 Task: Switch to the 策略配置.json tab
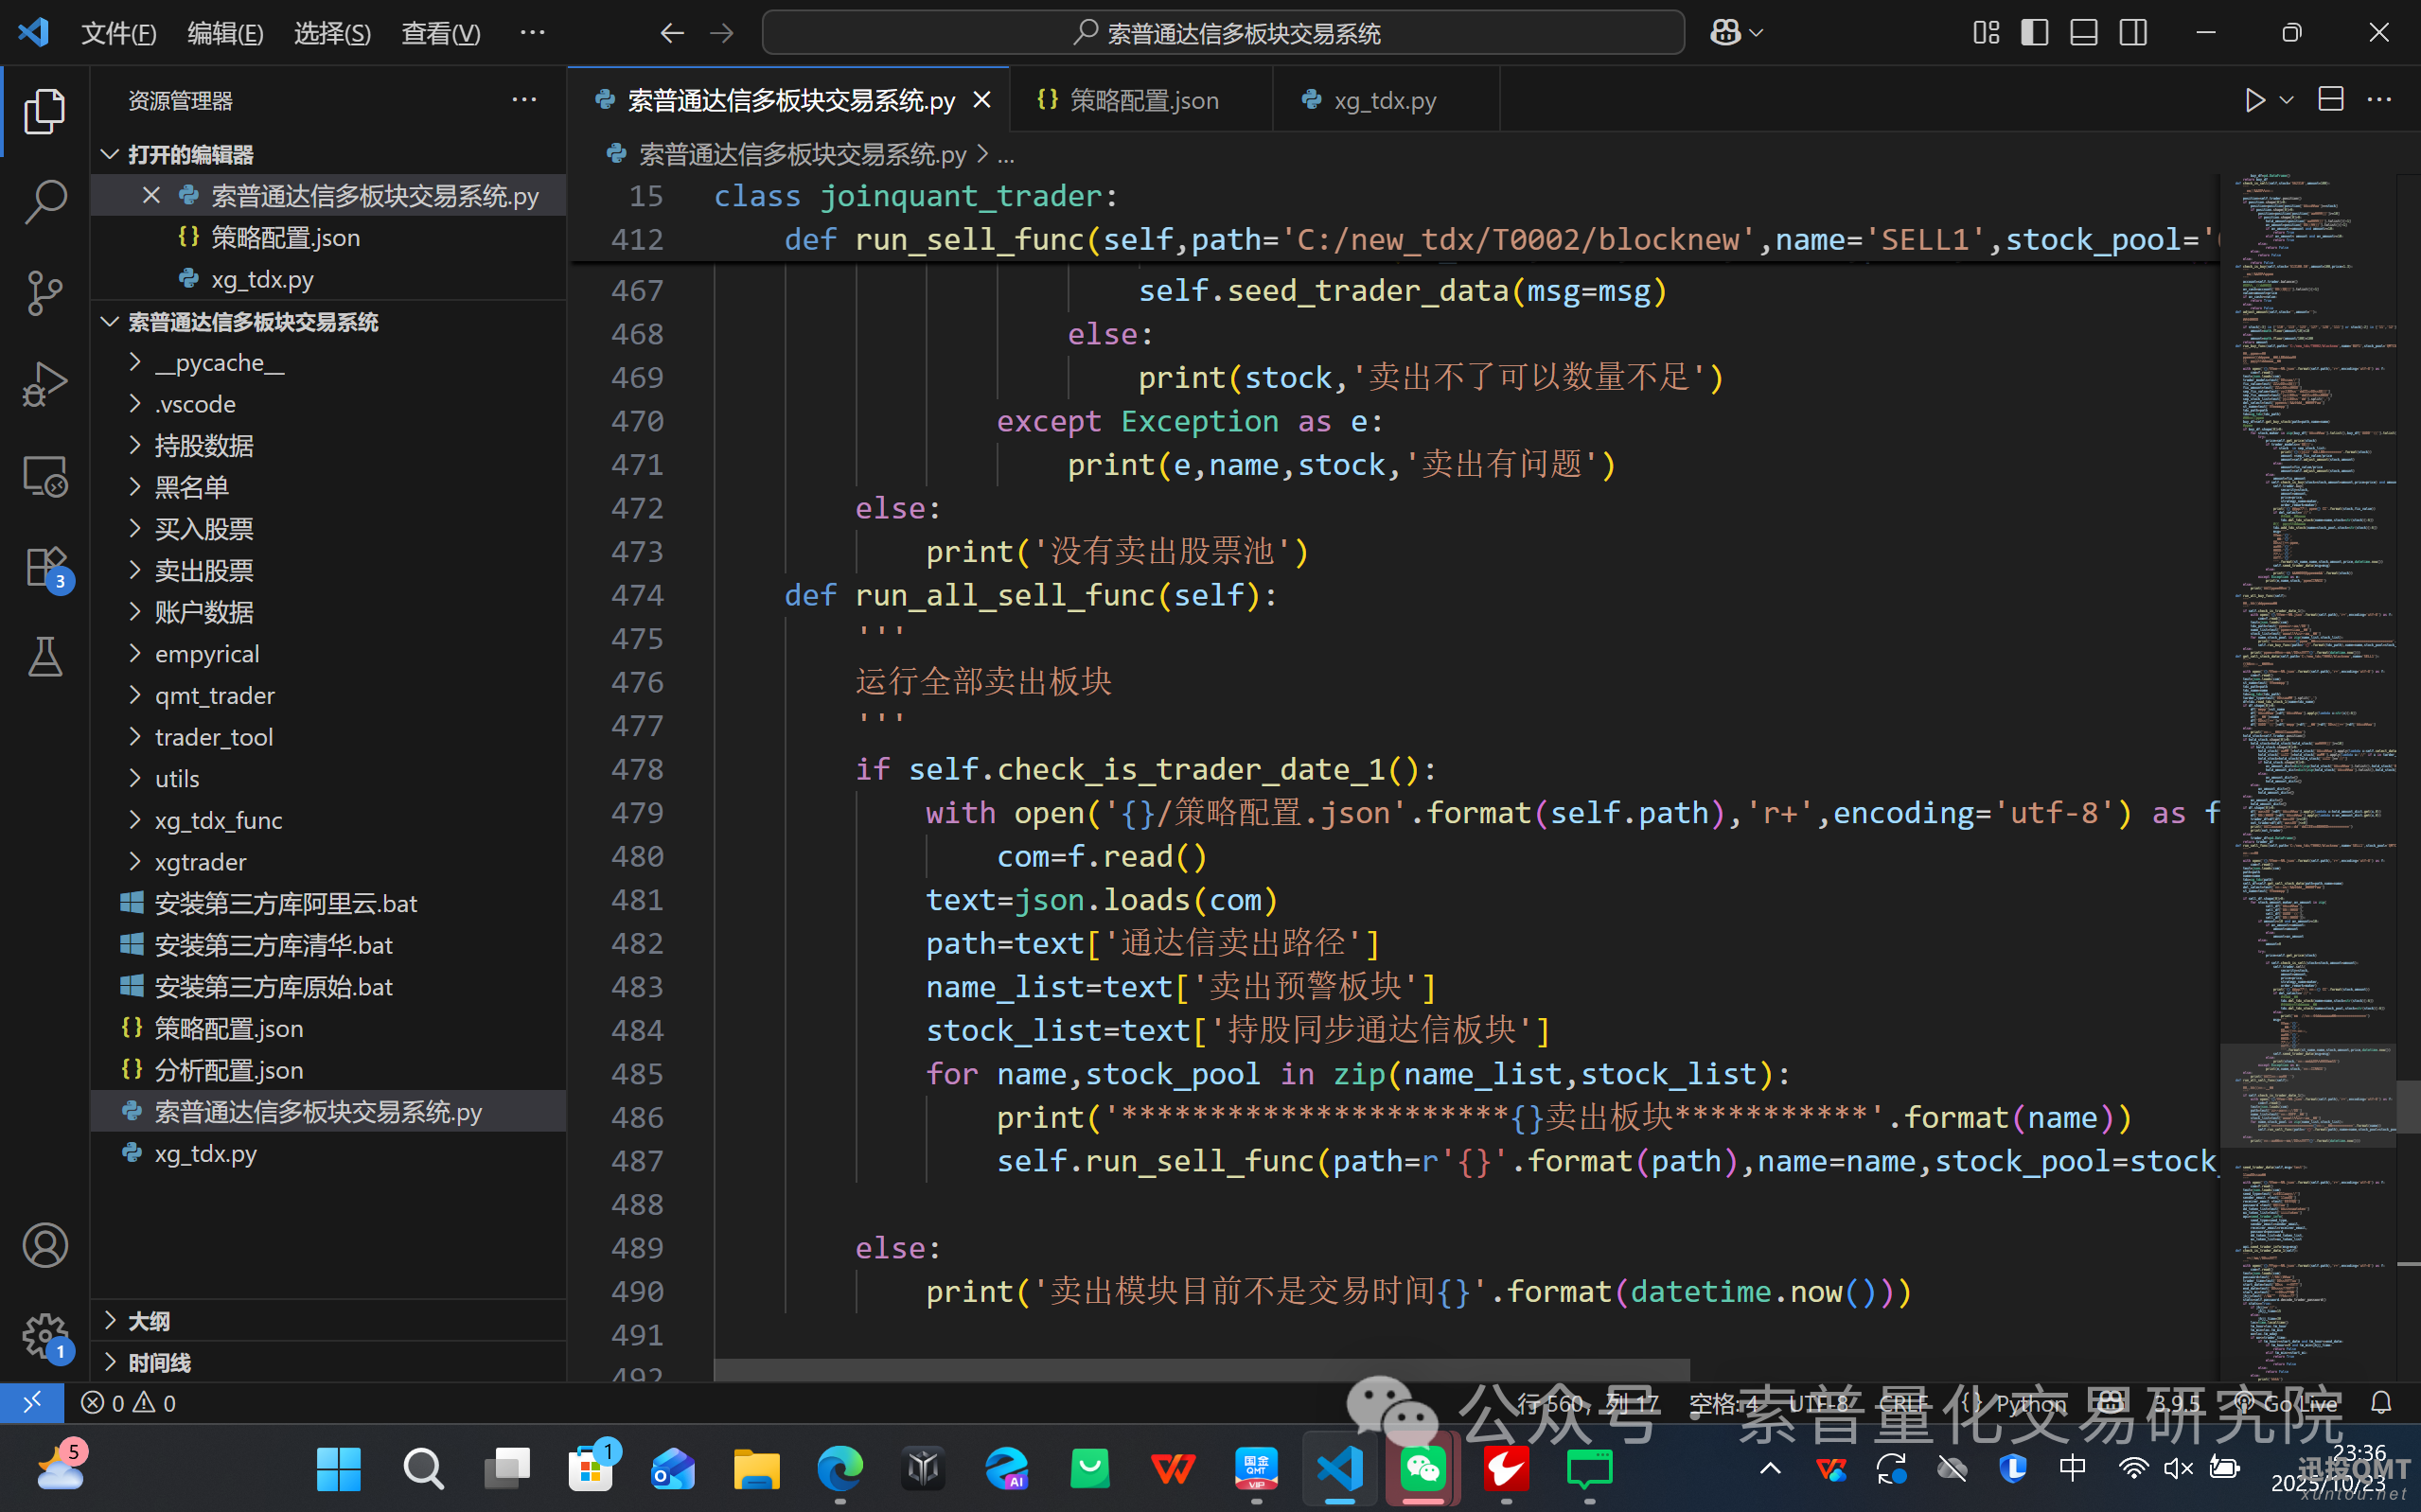click(x=1143, y=100)
